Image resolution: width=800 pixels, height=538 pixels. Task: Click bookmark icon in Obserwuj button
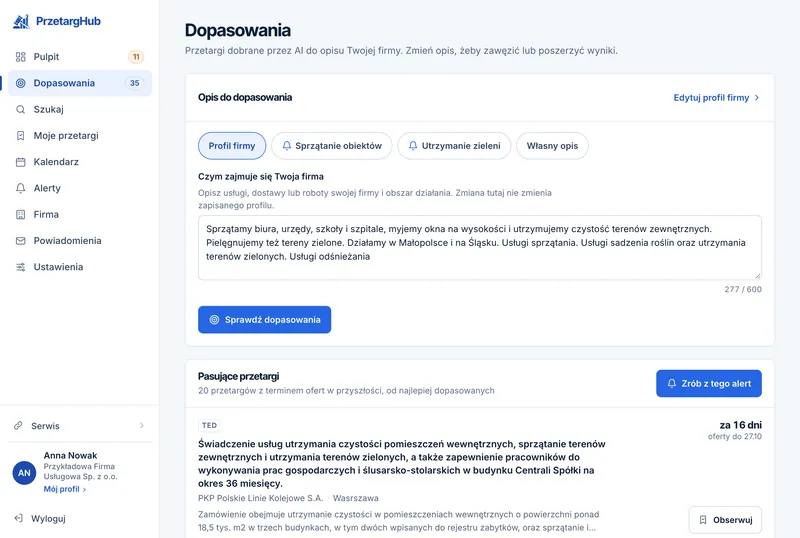coord(703,520)
